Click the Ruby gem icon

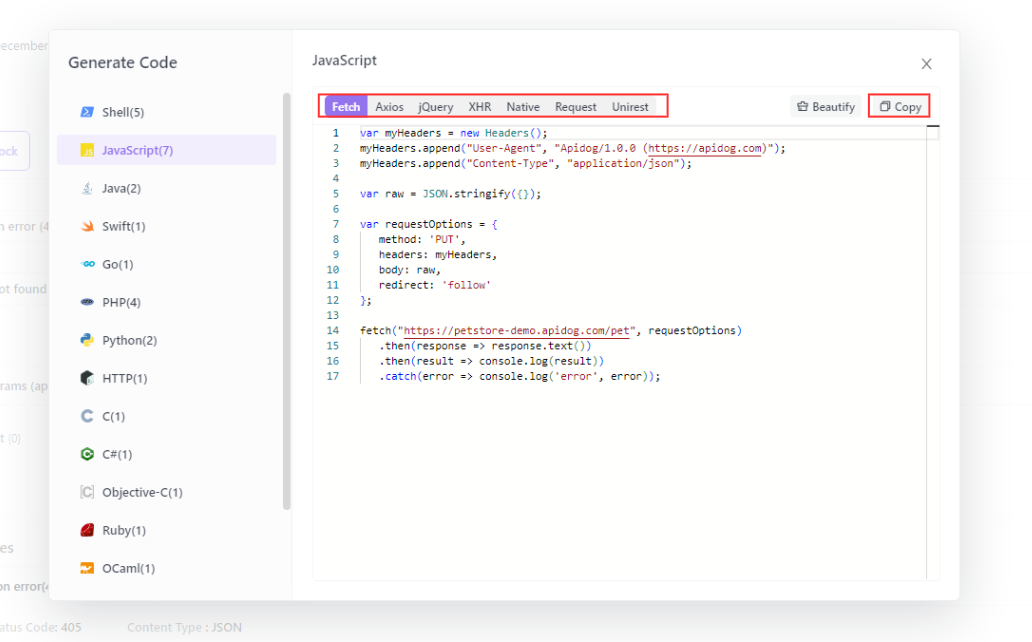pyautogui.click(x=87, y=530)
